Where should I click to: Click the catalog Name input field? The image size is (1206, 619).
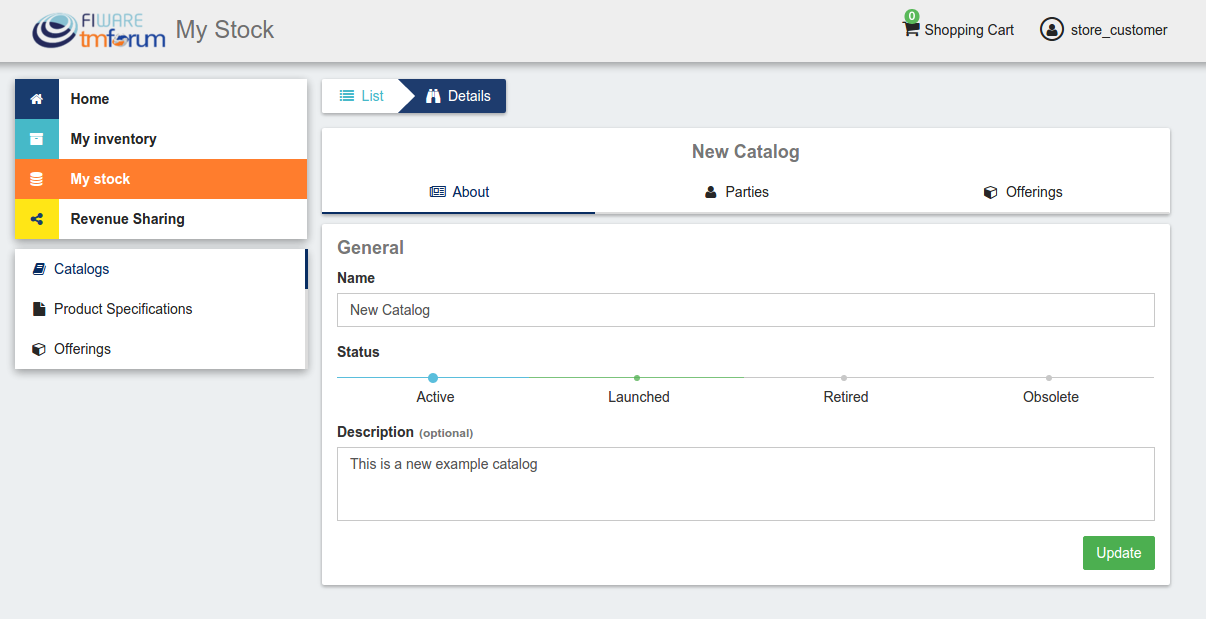point(746,310)
